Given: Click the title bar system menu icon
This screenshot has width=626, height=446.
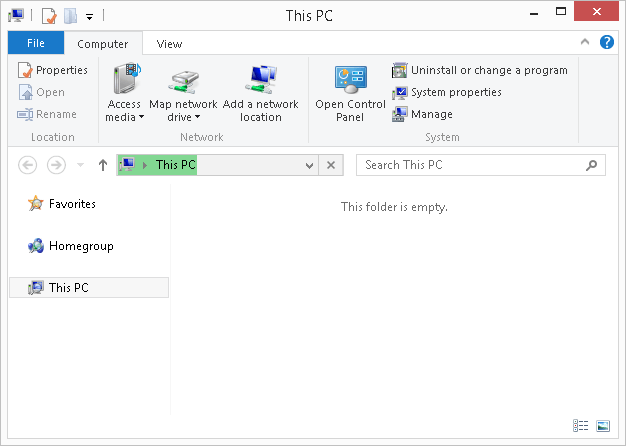Looking at the screenshot, I should pos(16,16).
